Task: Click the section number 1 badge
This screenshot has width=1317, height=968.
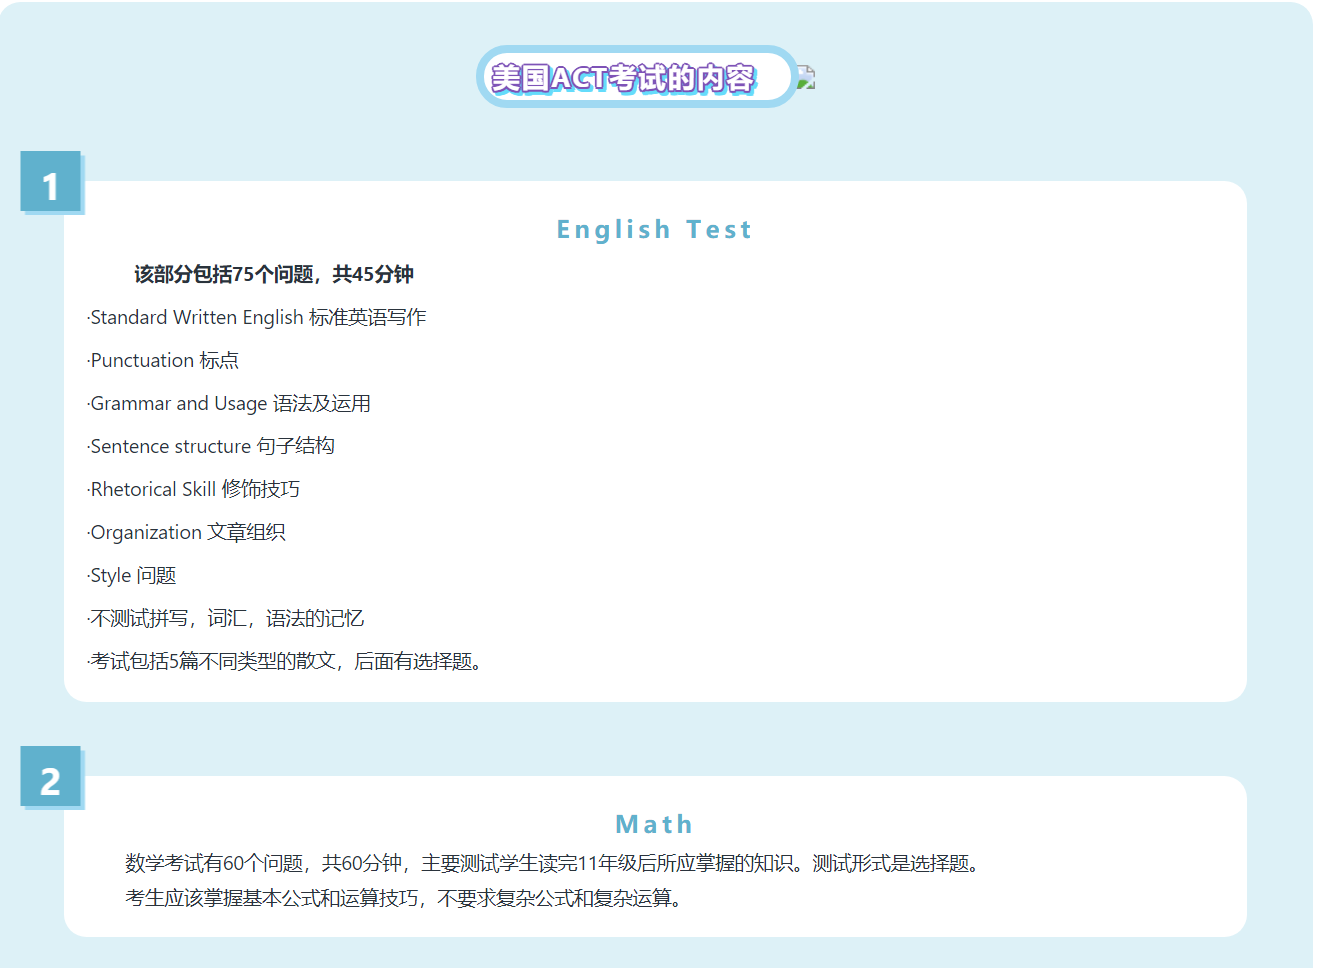Action: [51, 182]
